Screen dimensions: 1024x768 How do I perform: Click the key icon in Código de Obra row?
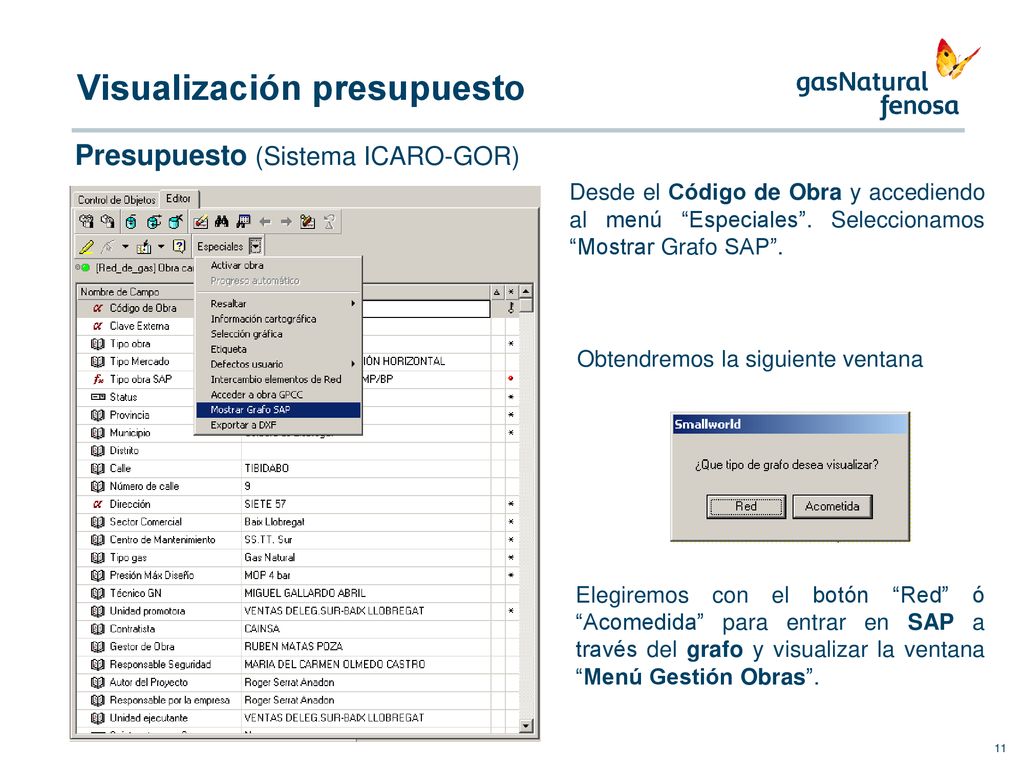tap(511, 308)
